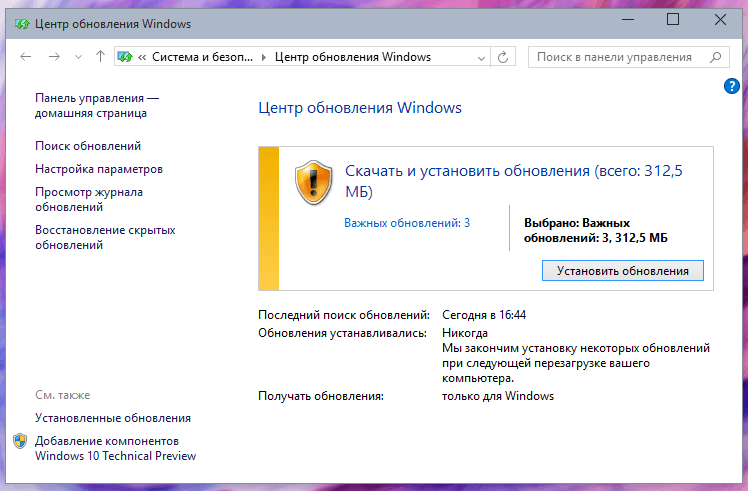Screen dimensions: 748x491
Task: Minimize the Windows Update window
Action: (628, 20)
